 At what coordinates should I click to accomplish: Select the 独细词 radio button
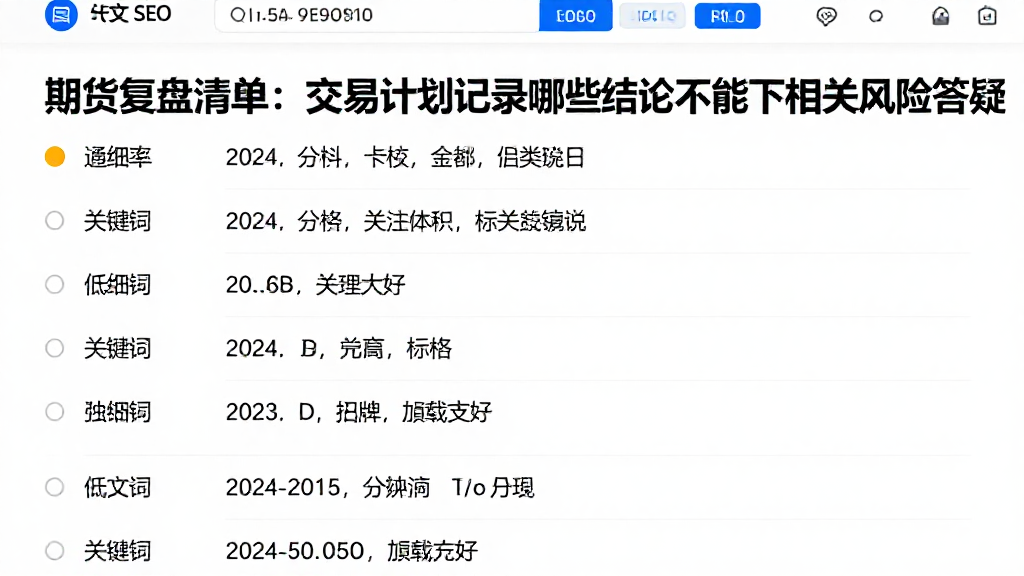tap(55, 412)
